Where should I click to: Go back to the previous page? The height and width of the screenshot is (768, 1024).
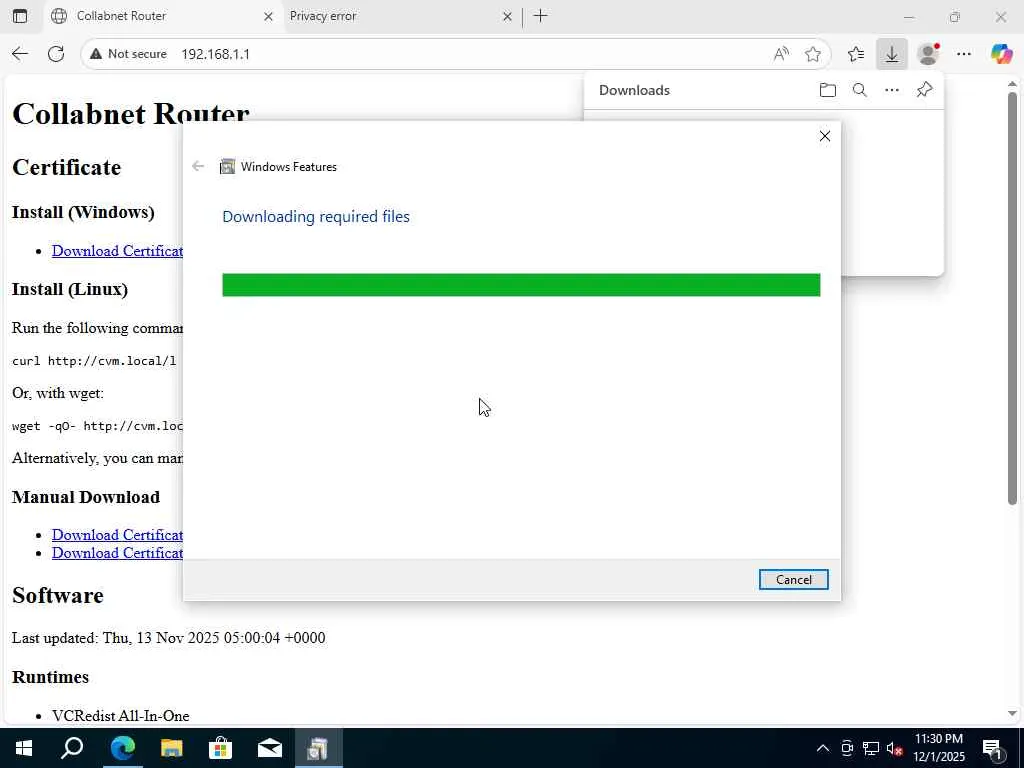click(20, 54)
